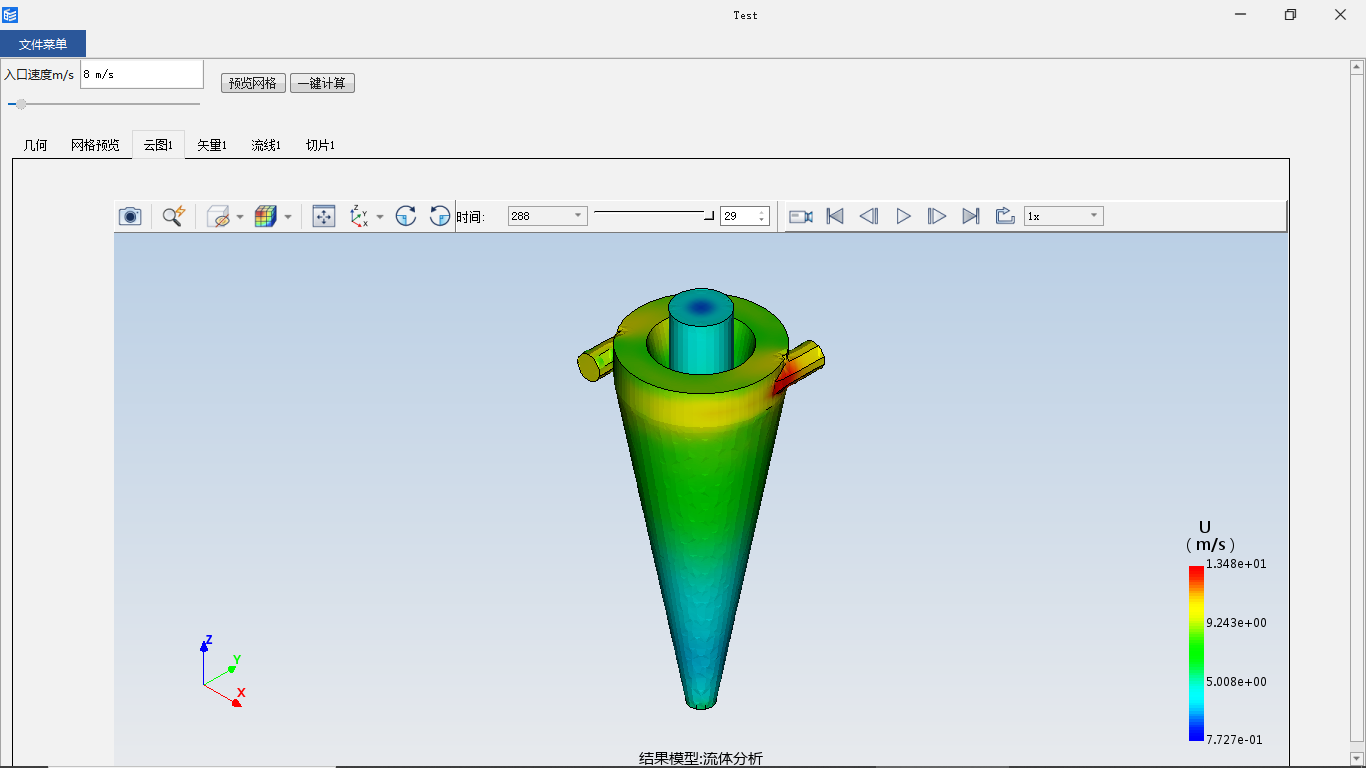Viewport: 1366px width, 768px height.
Task: Switch to the 矢量1 tab
Action: click(x=212, y=145)
